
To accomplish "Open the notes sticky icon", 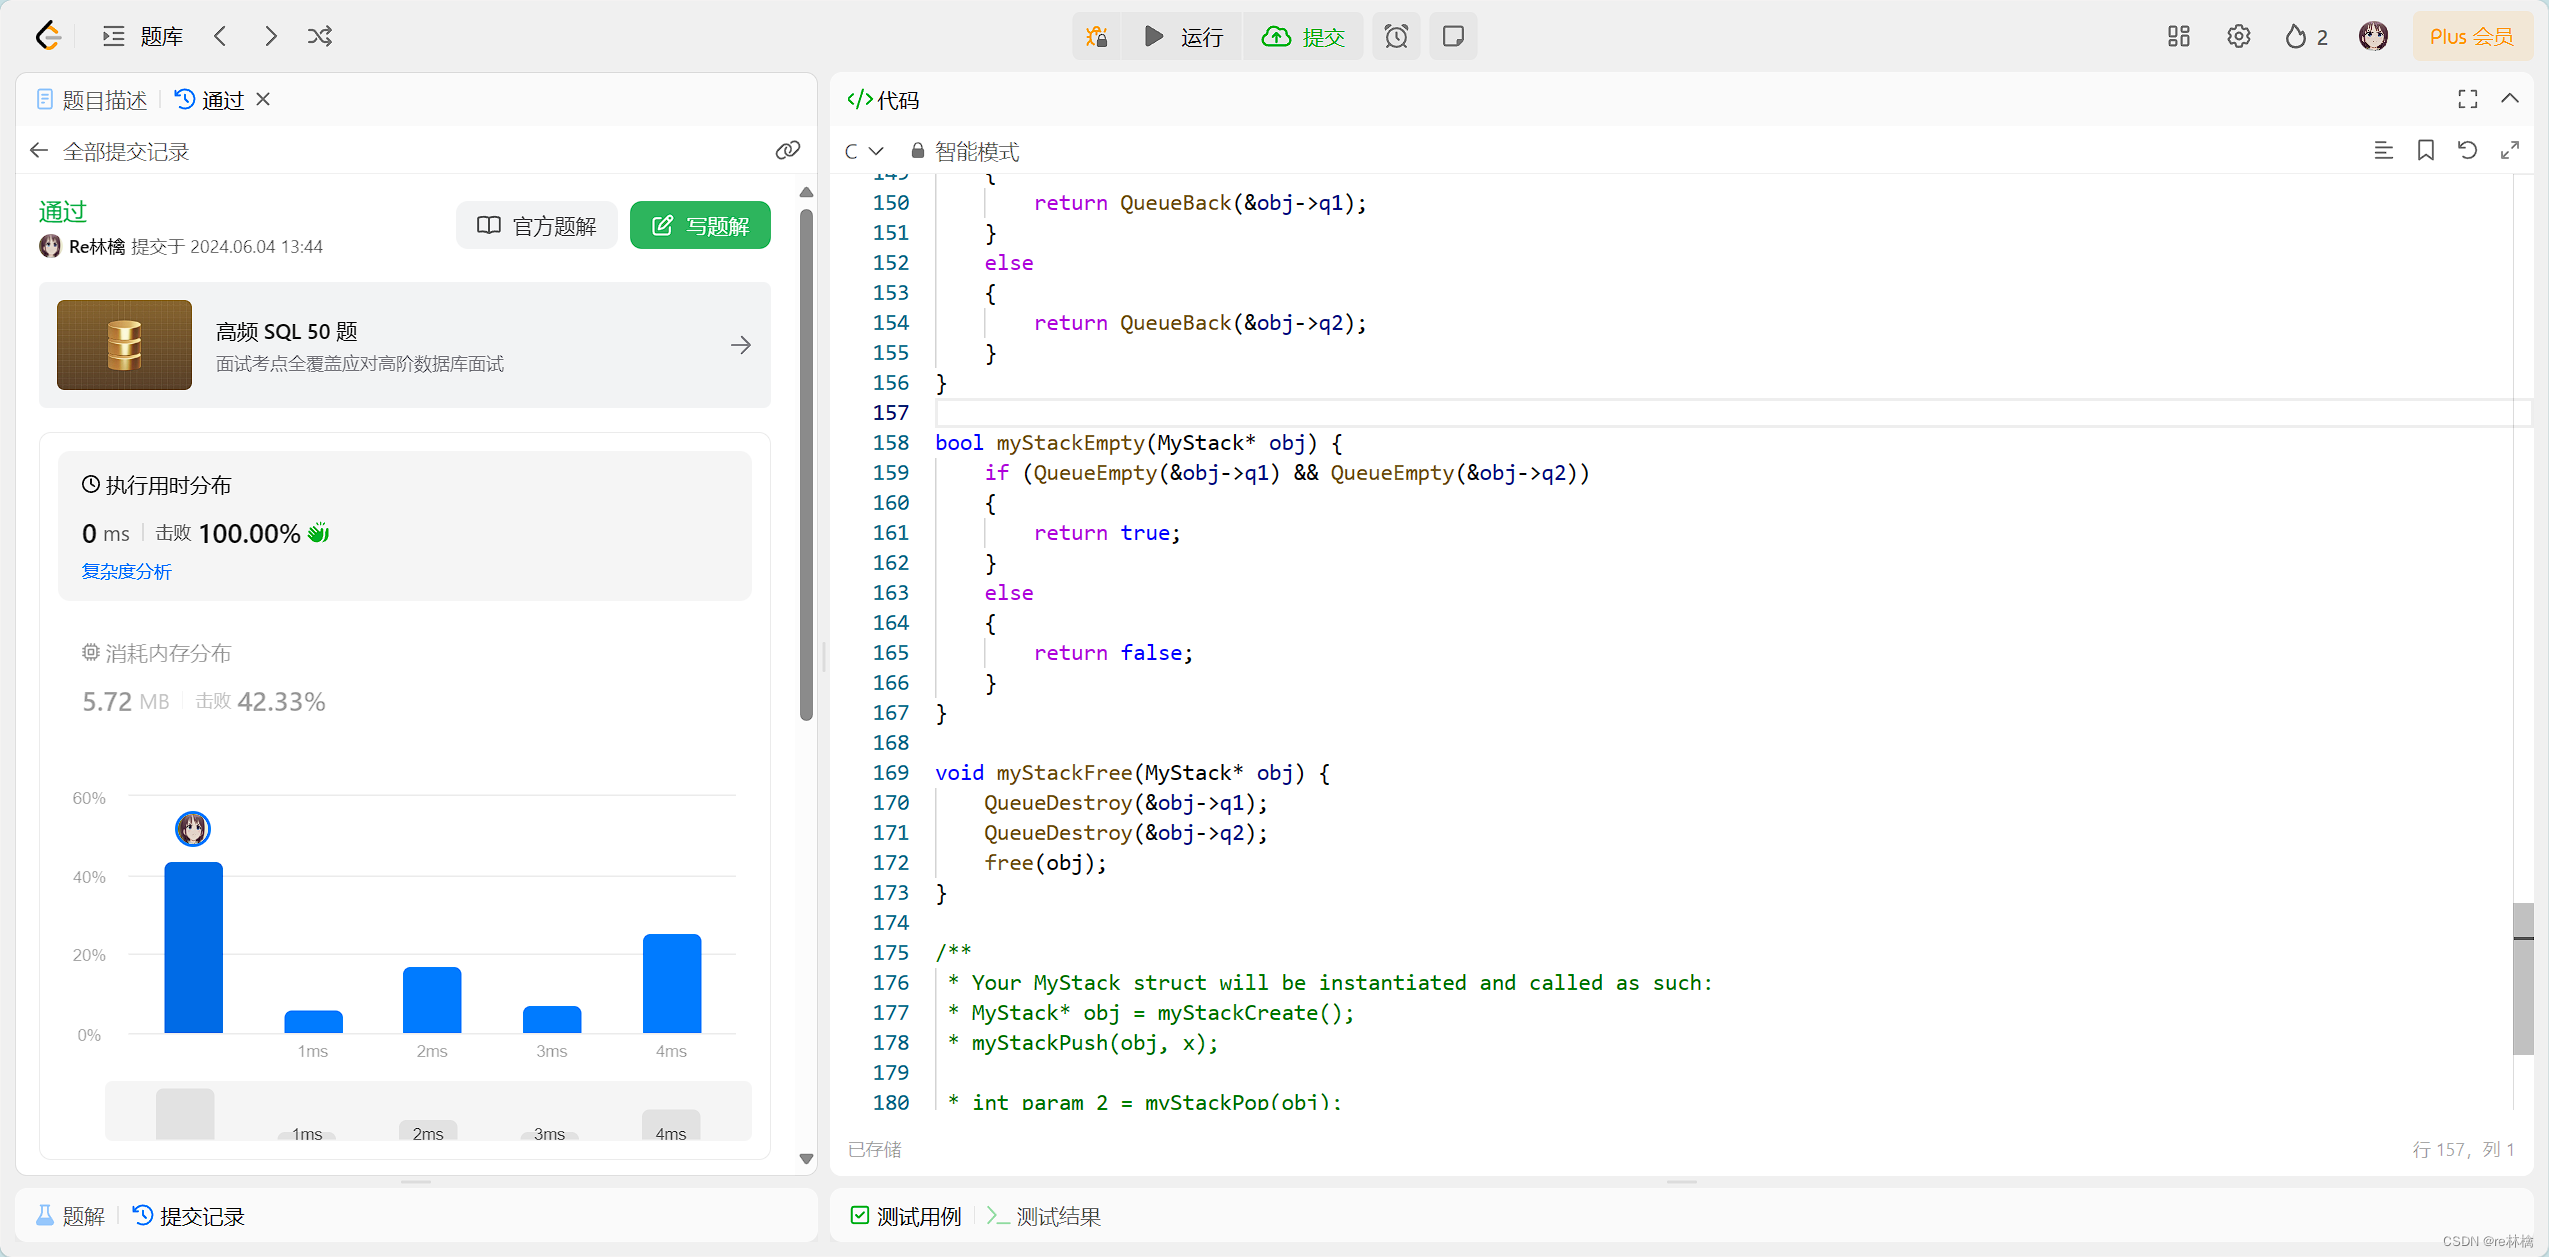I will click(x=1453, y=37).
